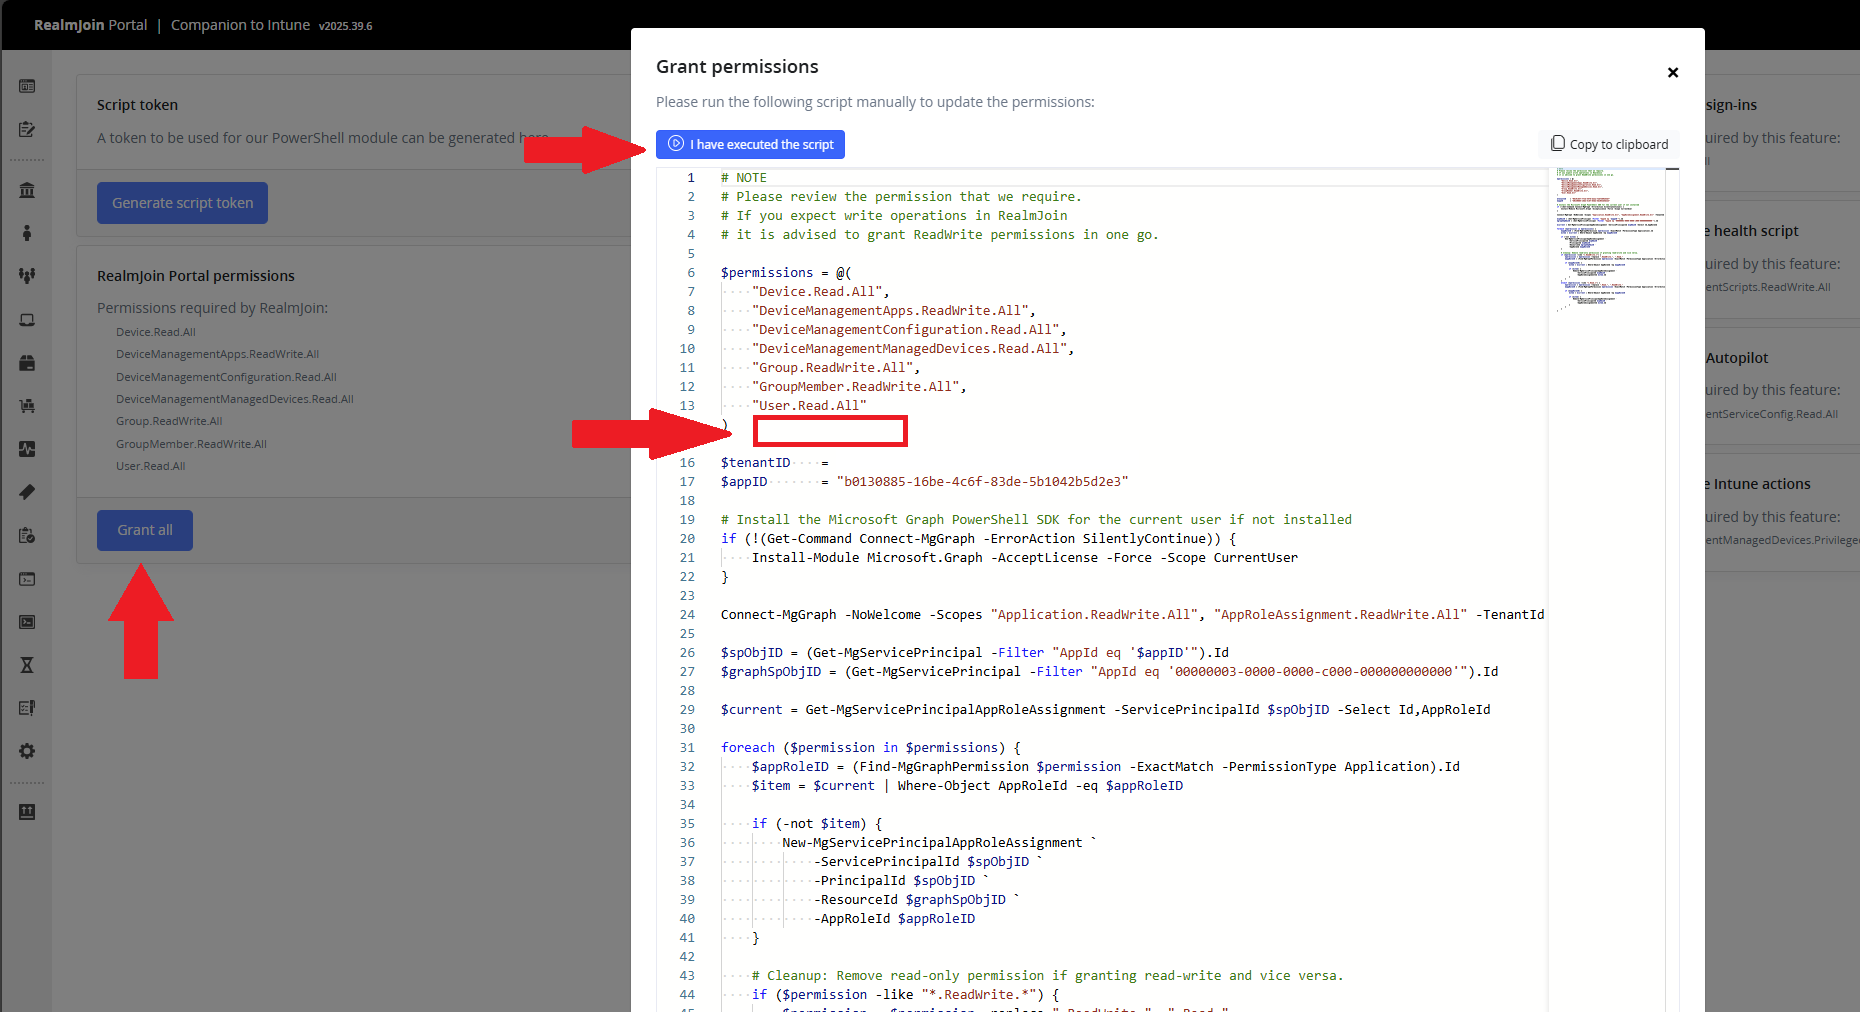Click code line 17 with $appID
The height and width of the screenshot is (1012, 1860).
(x=923, y=482)
